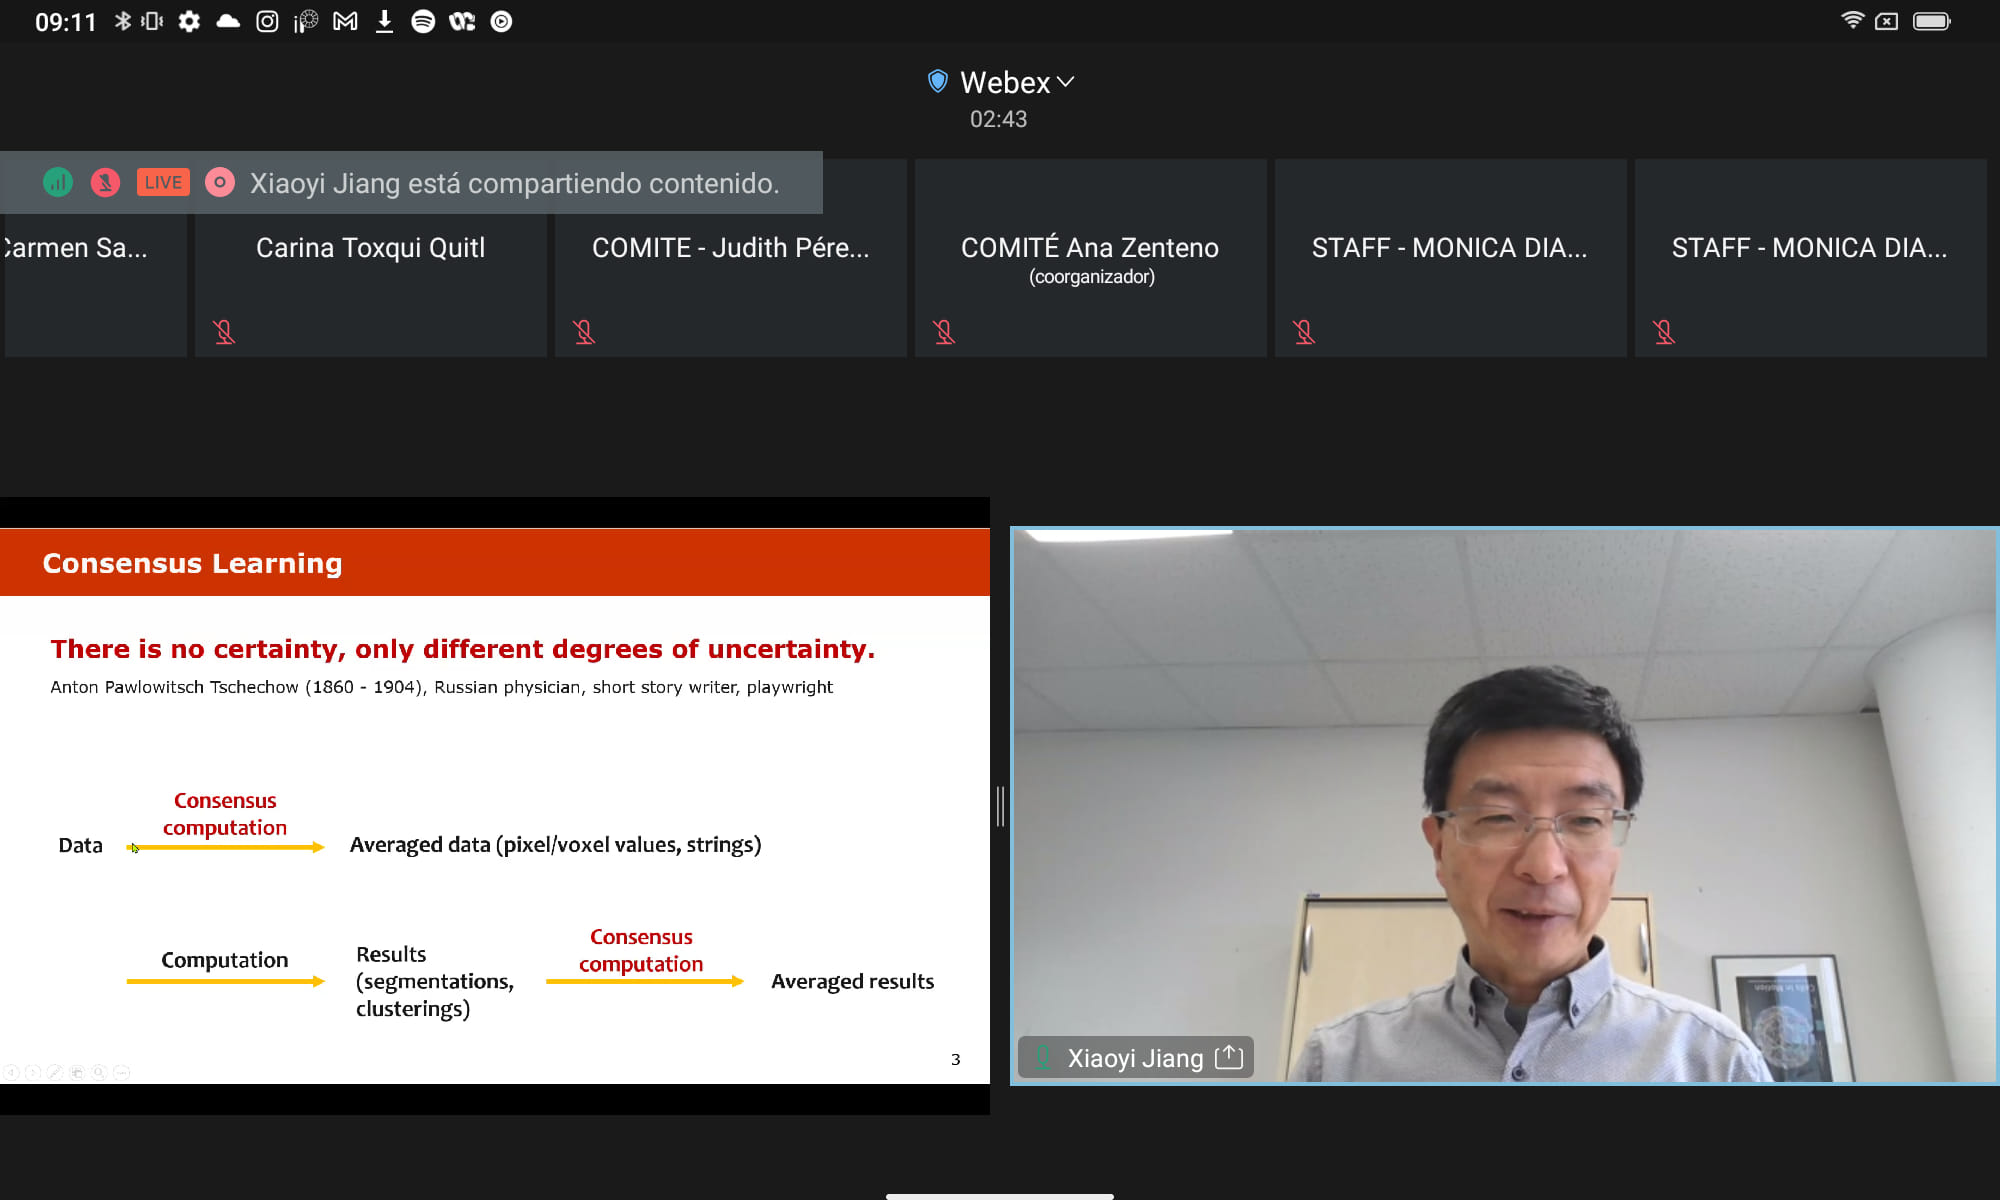The image size is (2000, 1200).
Task: Tap the red muted microphone indicator
Action: pyautogui.click(x=105, y=183)
